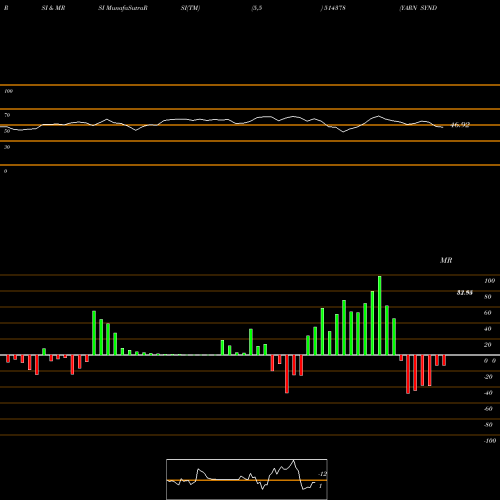Viewport: 500px width, 500px height.
Task: Click the 80 label on MR axis
Action: [488, 297]
